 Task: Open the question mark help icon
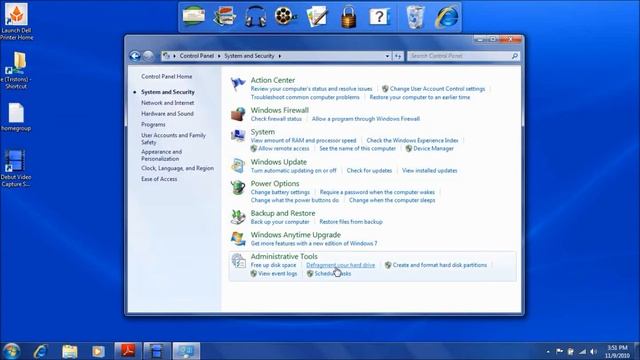click(379, 17)
